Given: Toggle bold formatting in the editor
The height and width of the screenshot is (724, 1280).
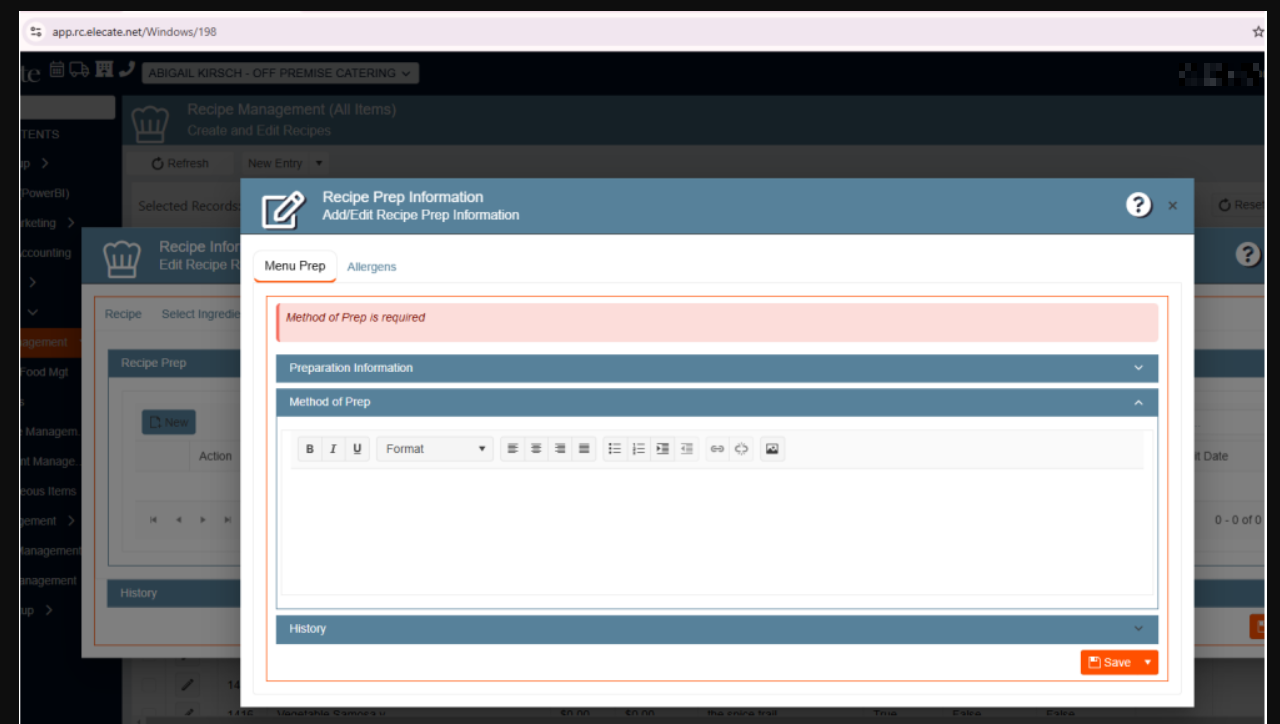Looking at the screenshot, I should (310, 449).
